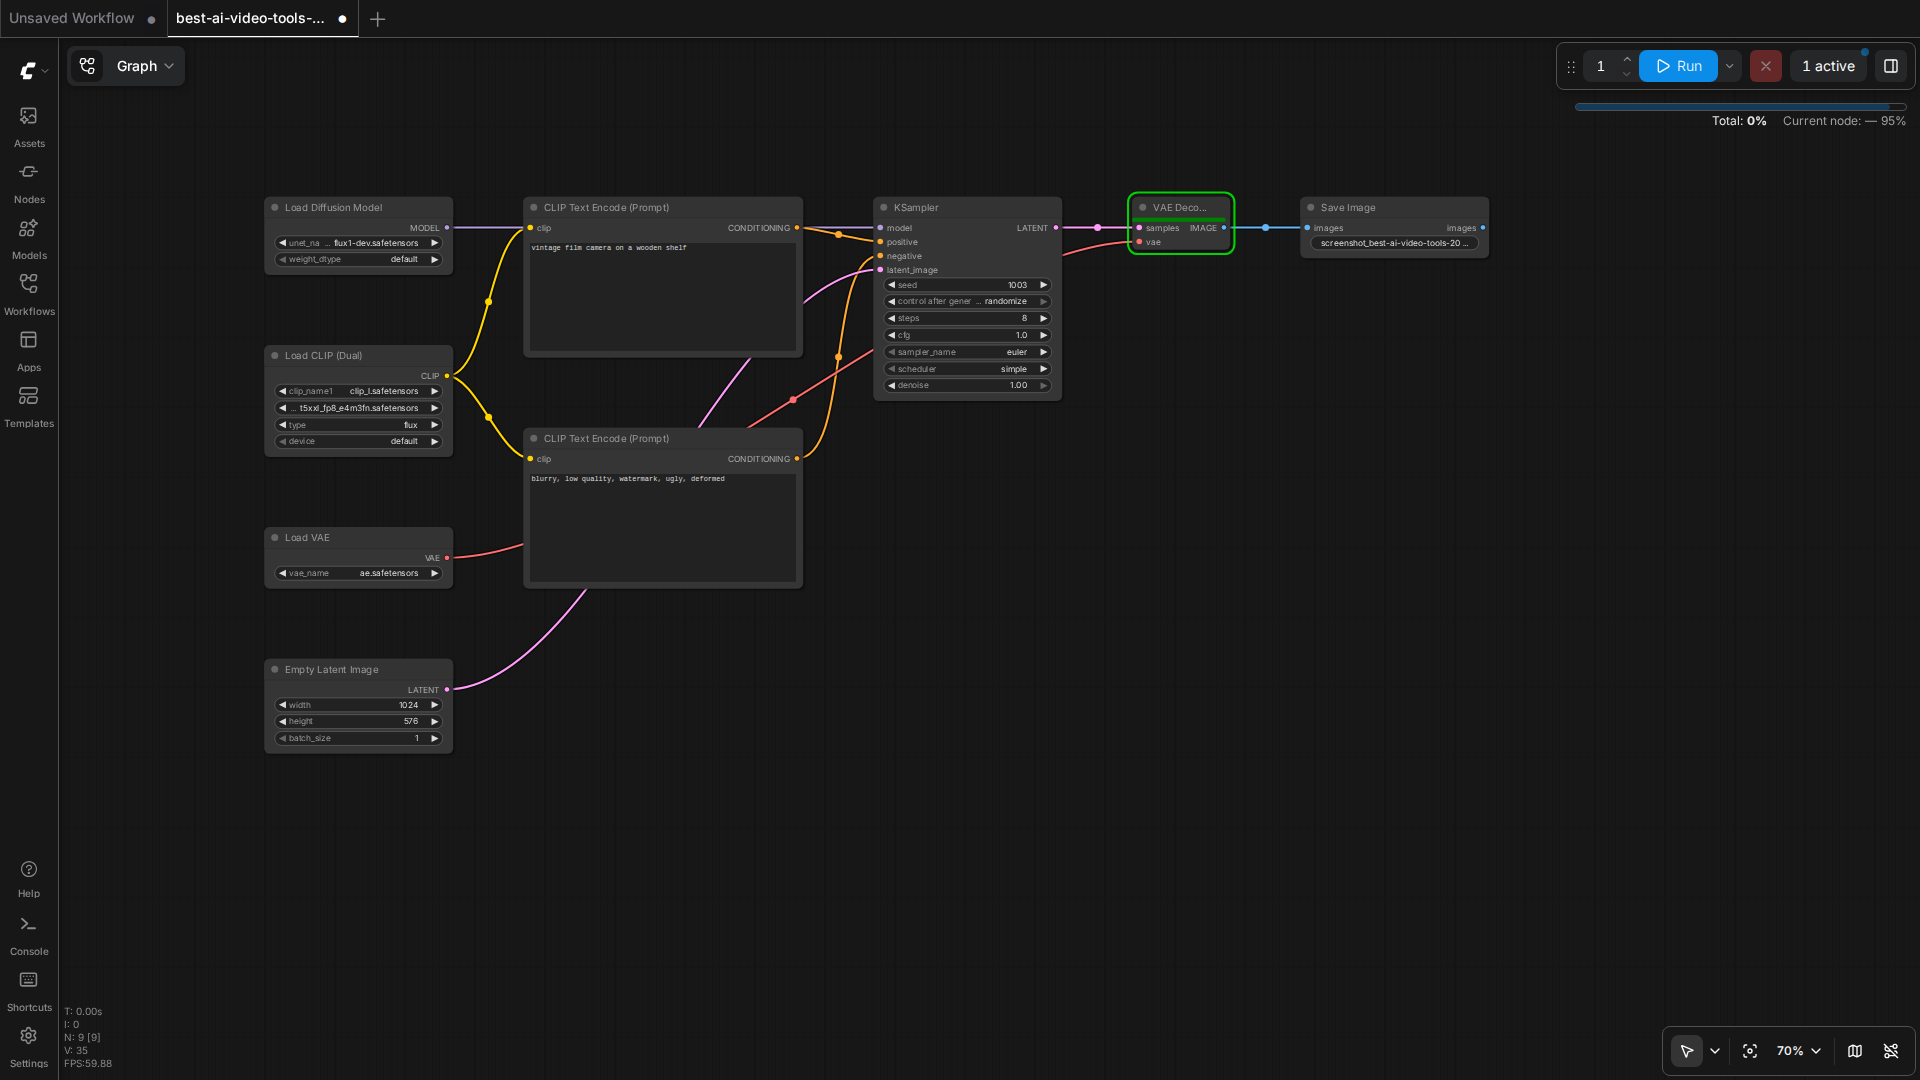Change control after generate randomize option
1920x1080 pixels.
point(967,301)
